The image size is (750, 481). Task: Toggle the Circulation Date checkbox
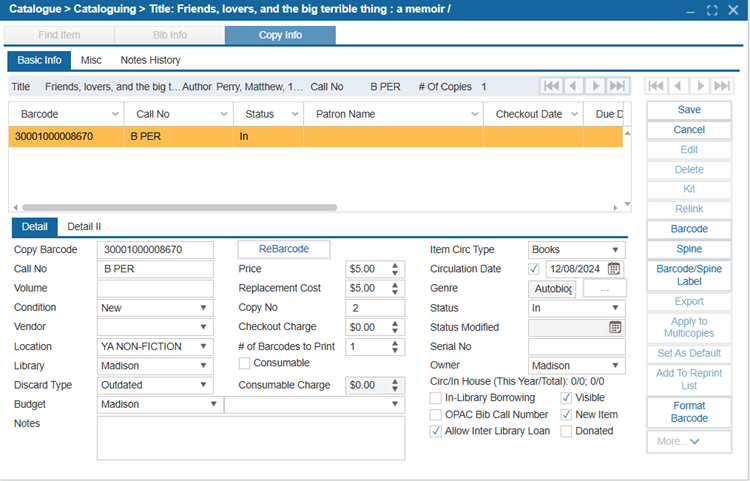click(x=534, y=269)
